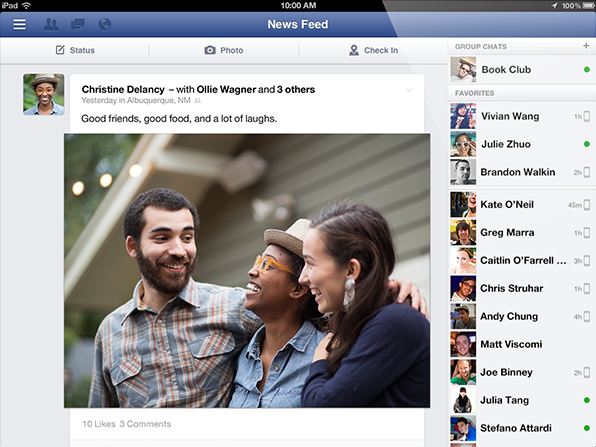The width and height of the screenshot is (596, 447).
Task: Open friend requests icon
Action: [x=51, y=24]
